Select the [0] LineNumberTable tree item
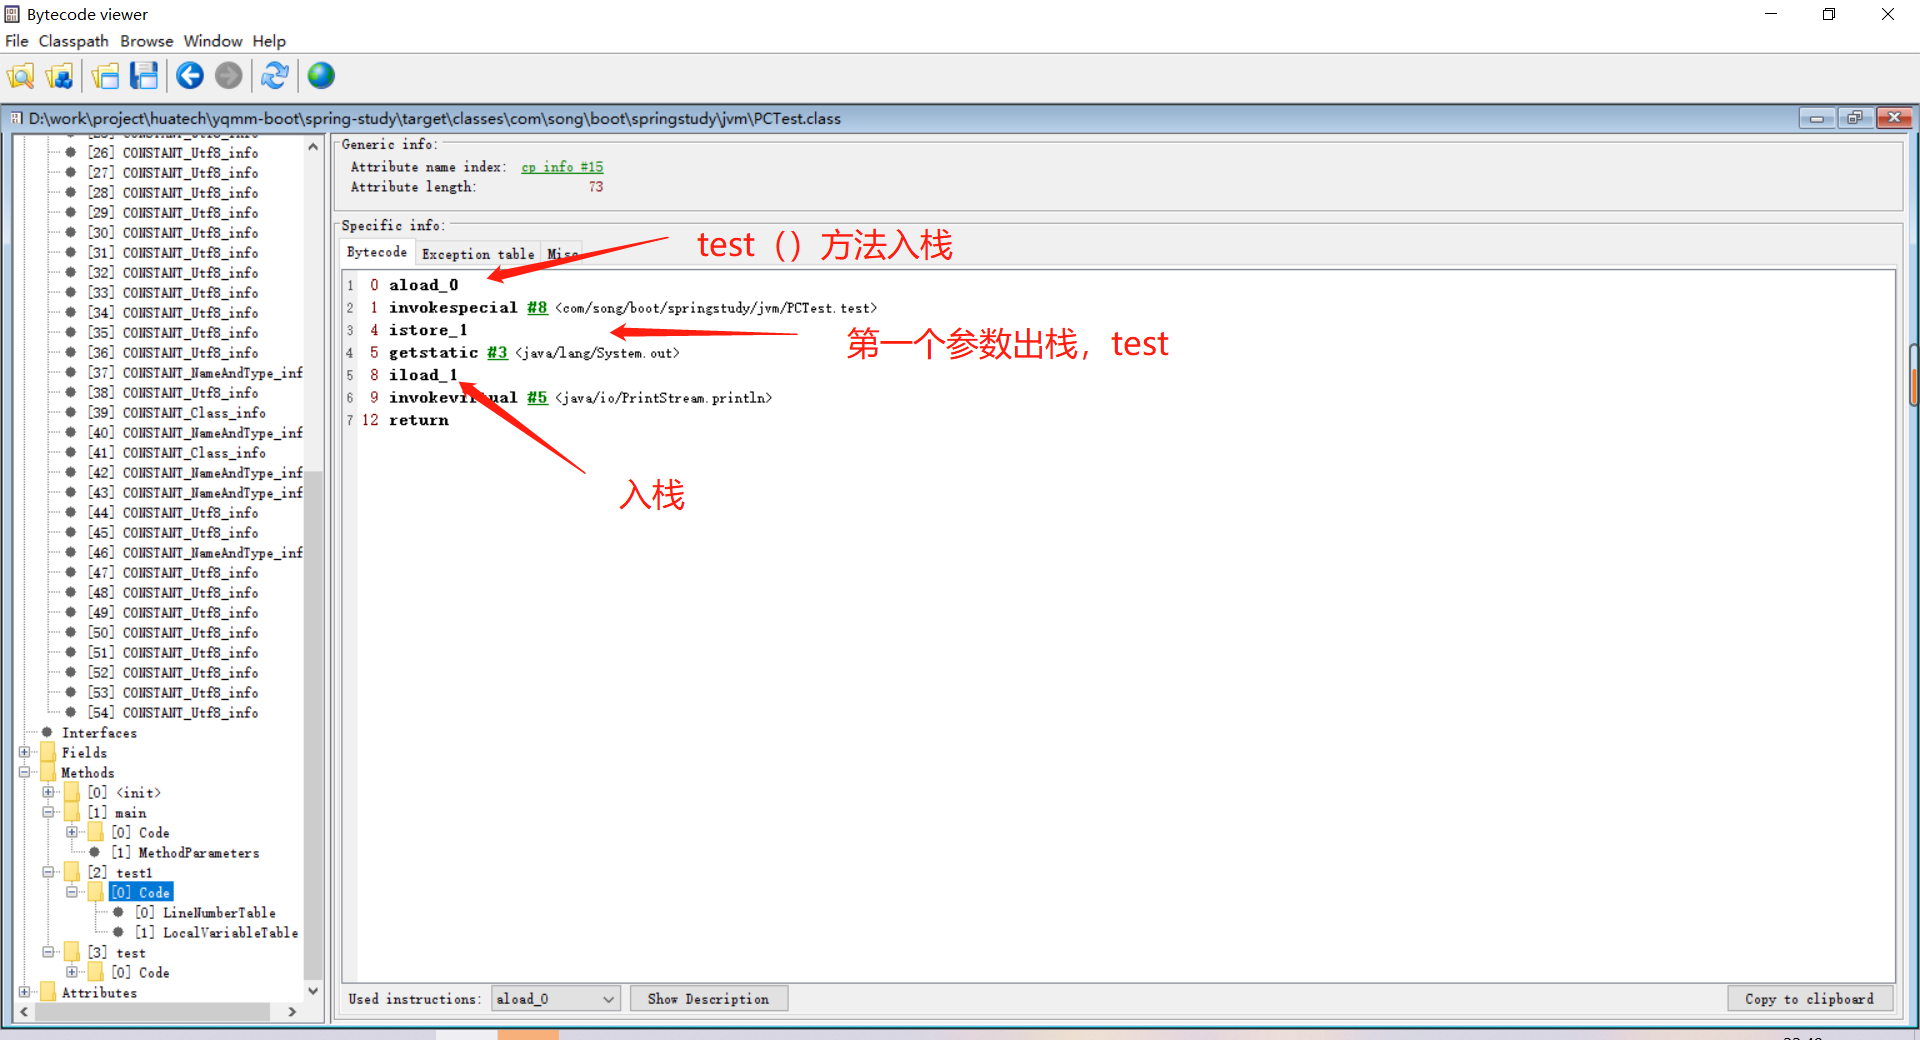This screenshot has width=1920, height=1040. 205,912
